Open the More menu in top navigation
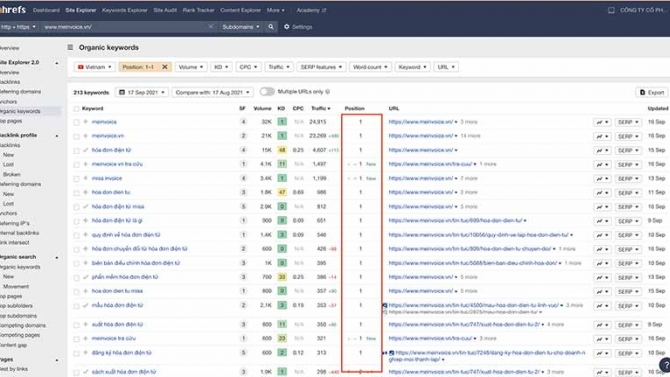Screen dimensions: 670x377 276,10
